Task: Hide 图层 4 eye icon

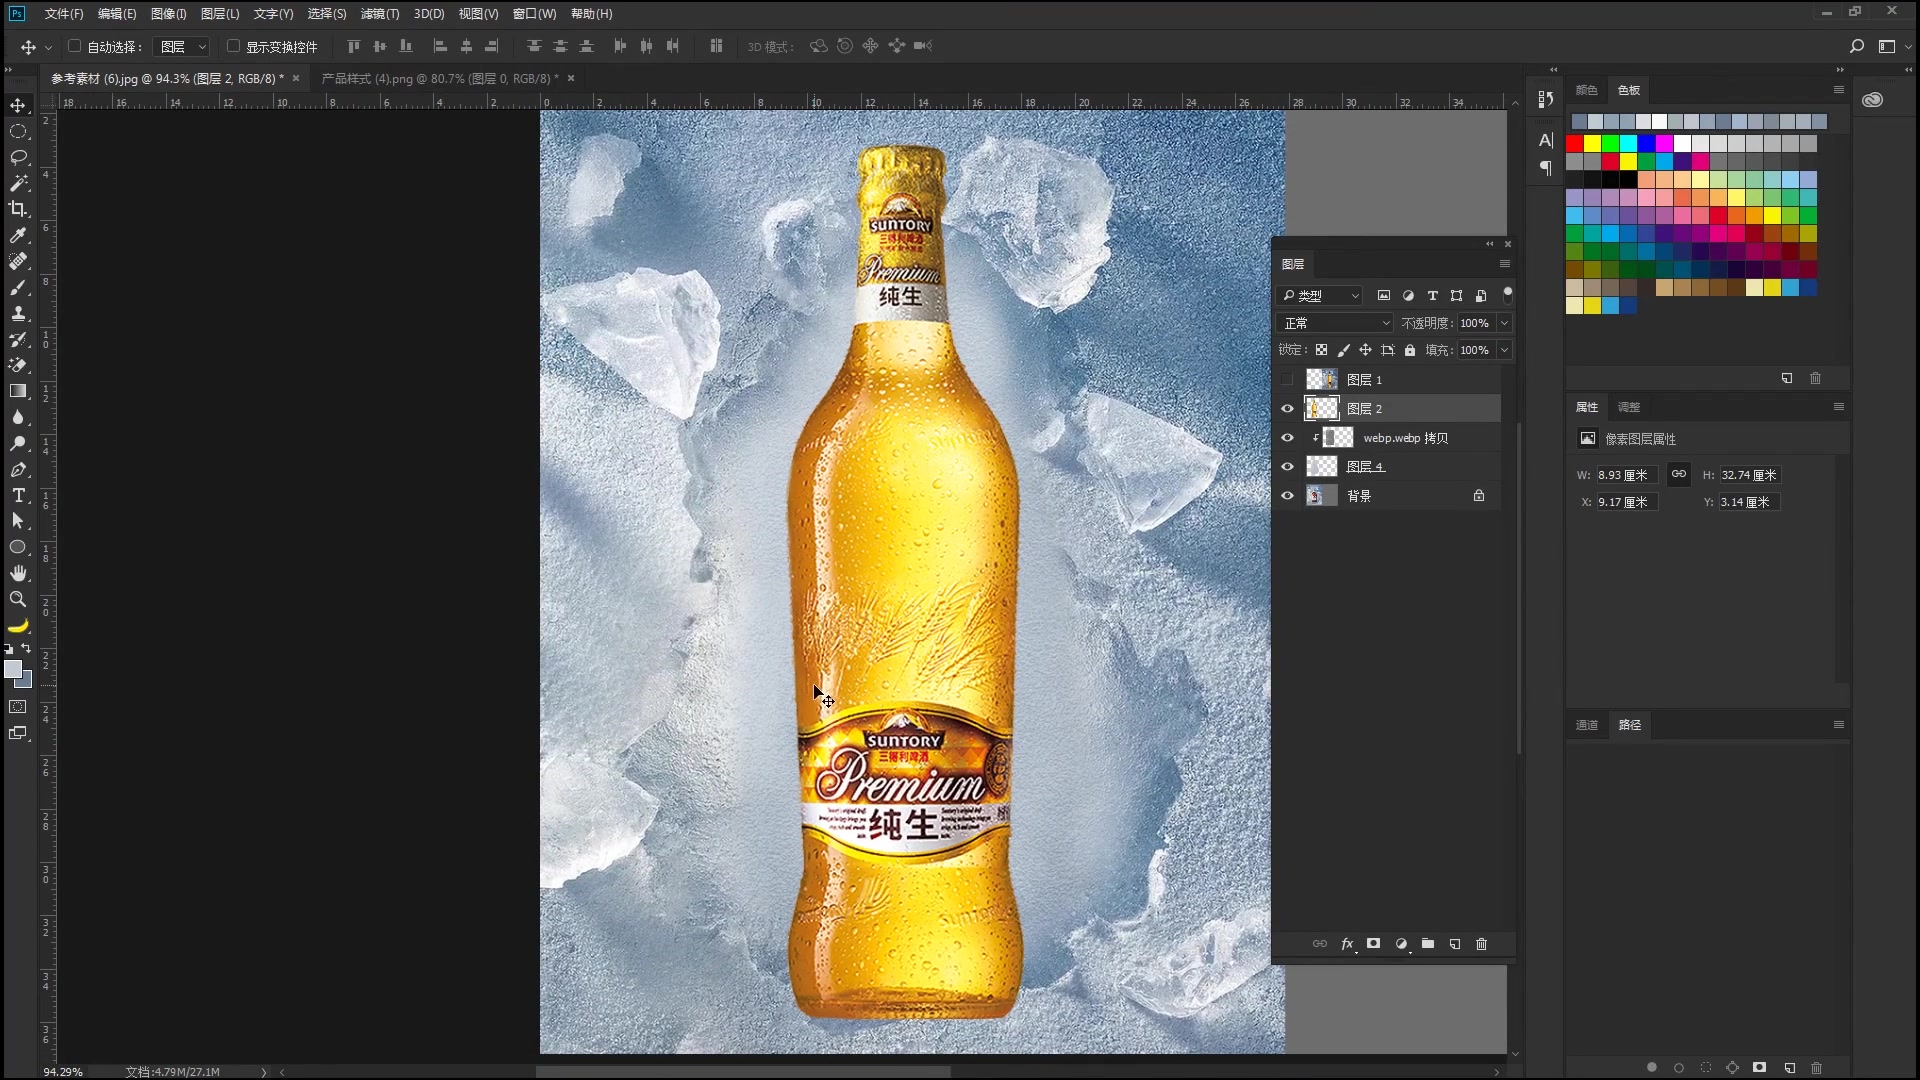Action: pyautogui.click(x=1288, y=467)
